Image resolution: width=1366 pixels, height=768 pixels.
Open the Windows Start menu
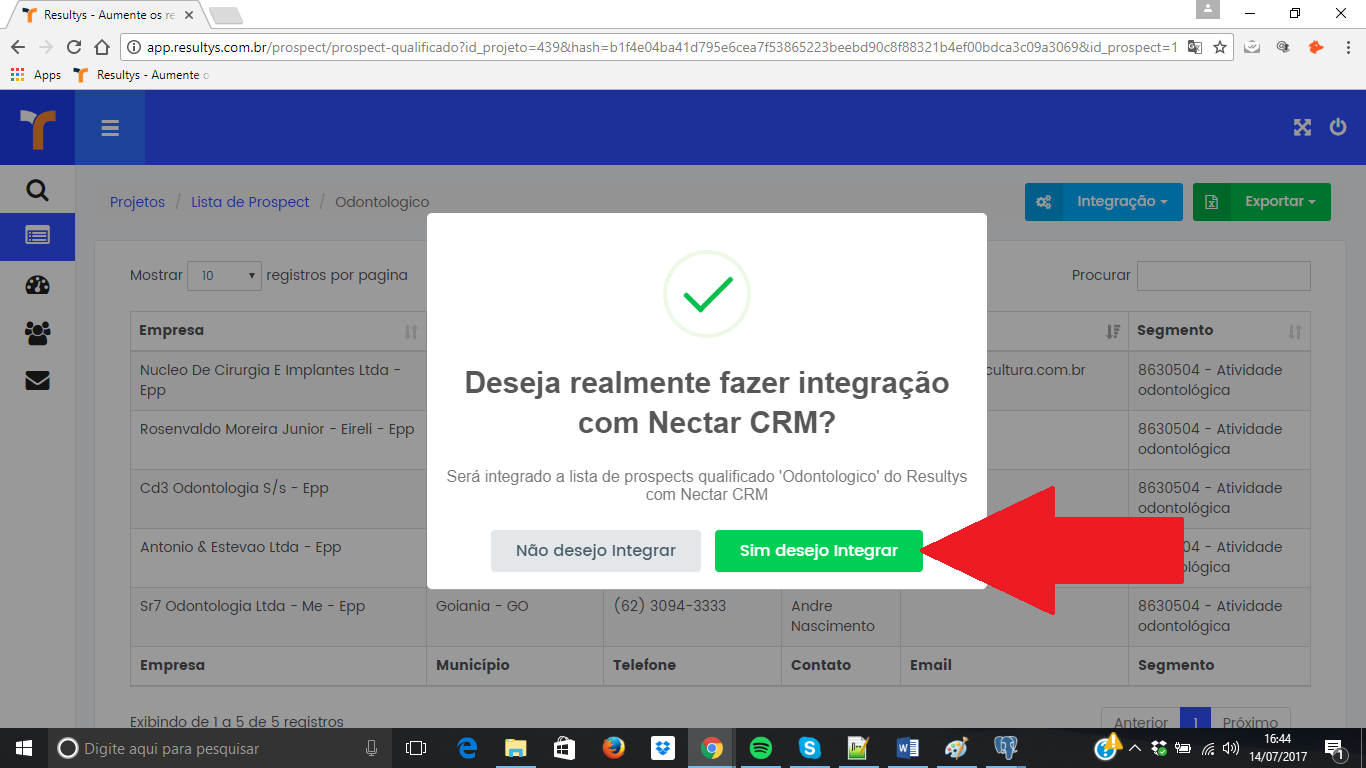(x=24, y=748)
